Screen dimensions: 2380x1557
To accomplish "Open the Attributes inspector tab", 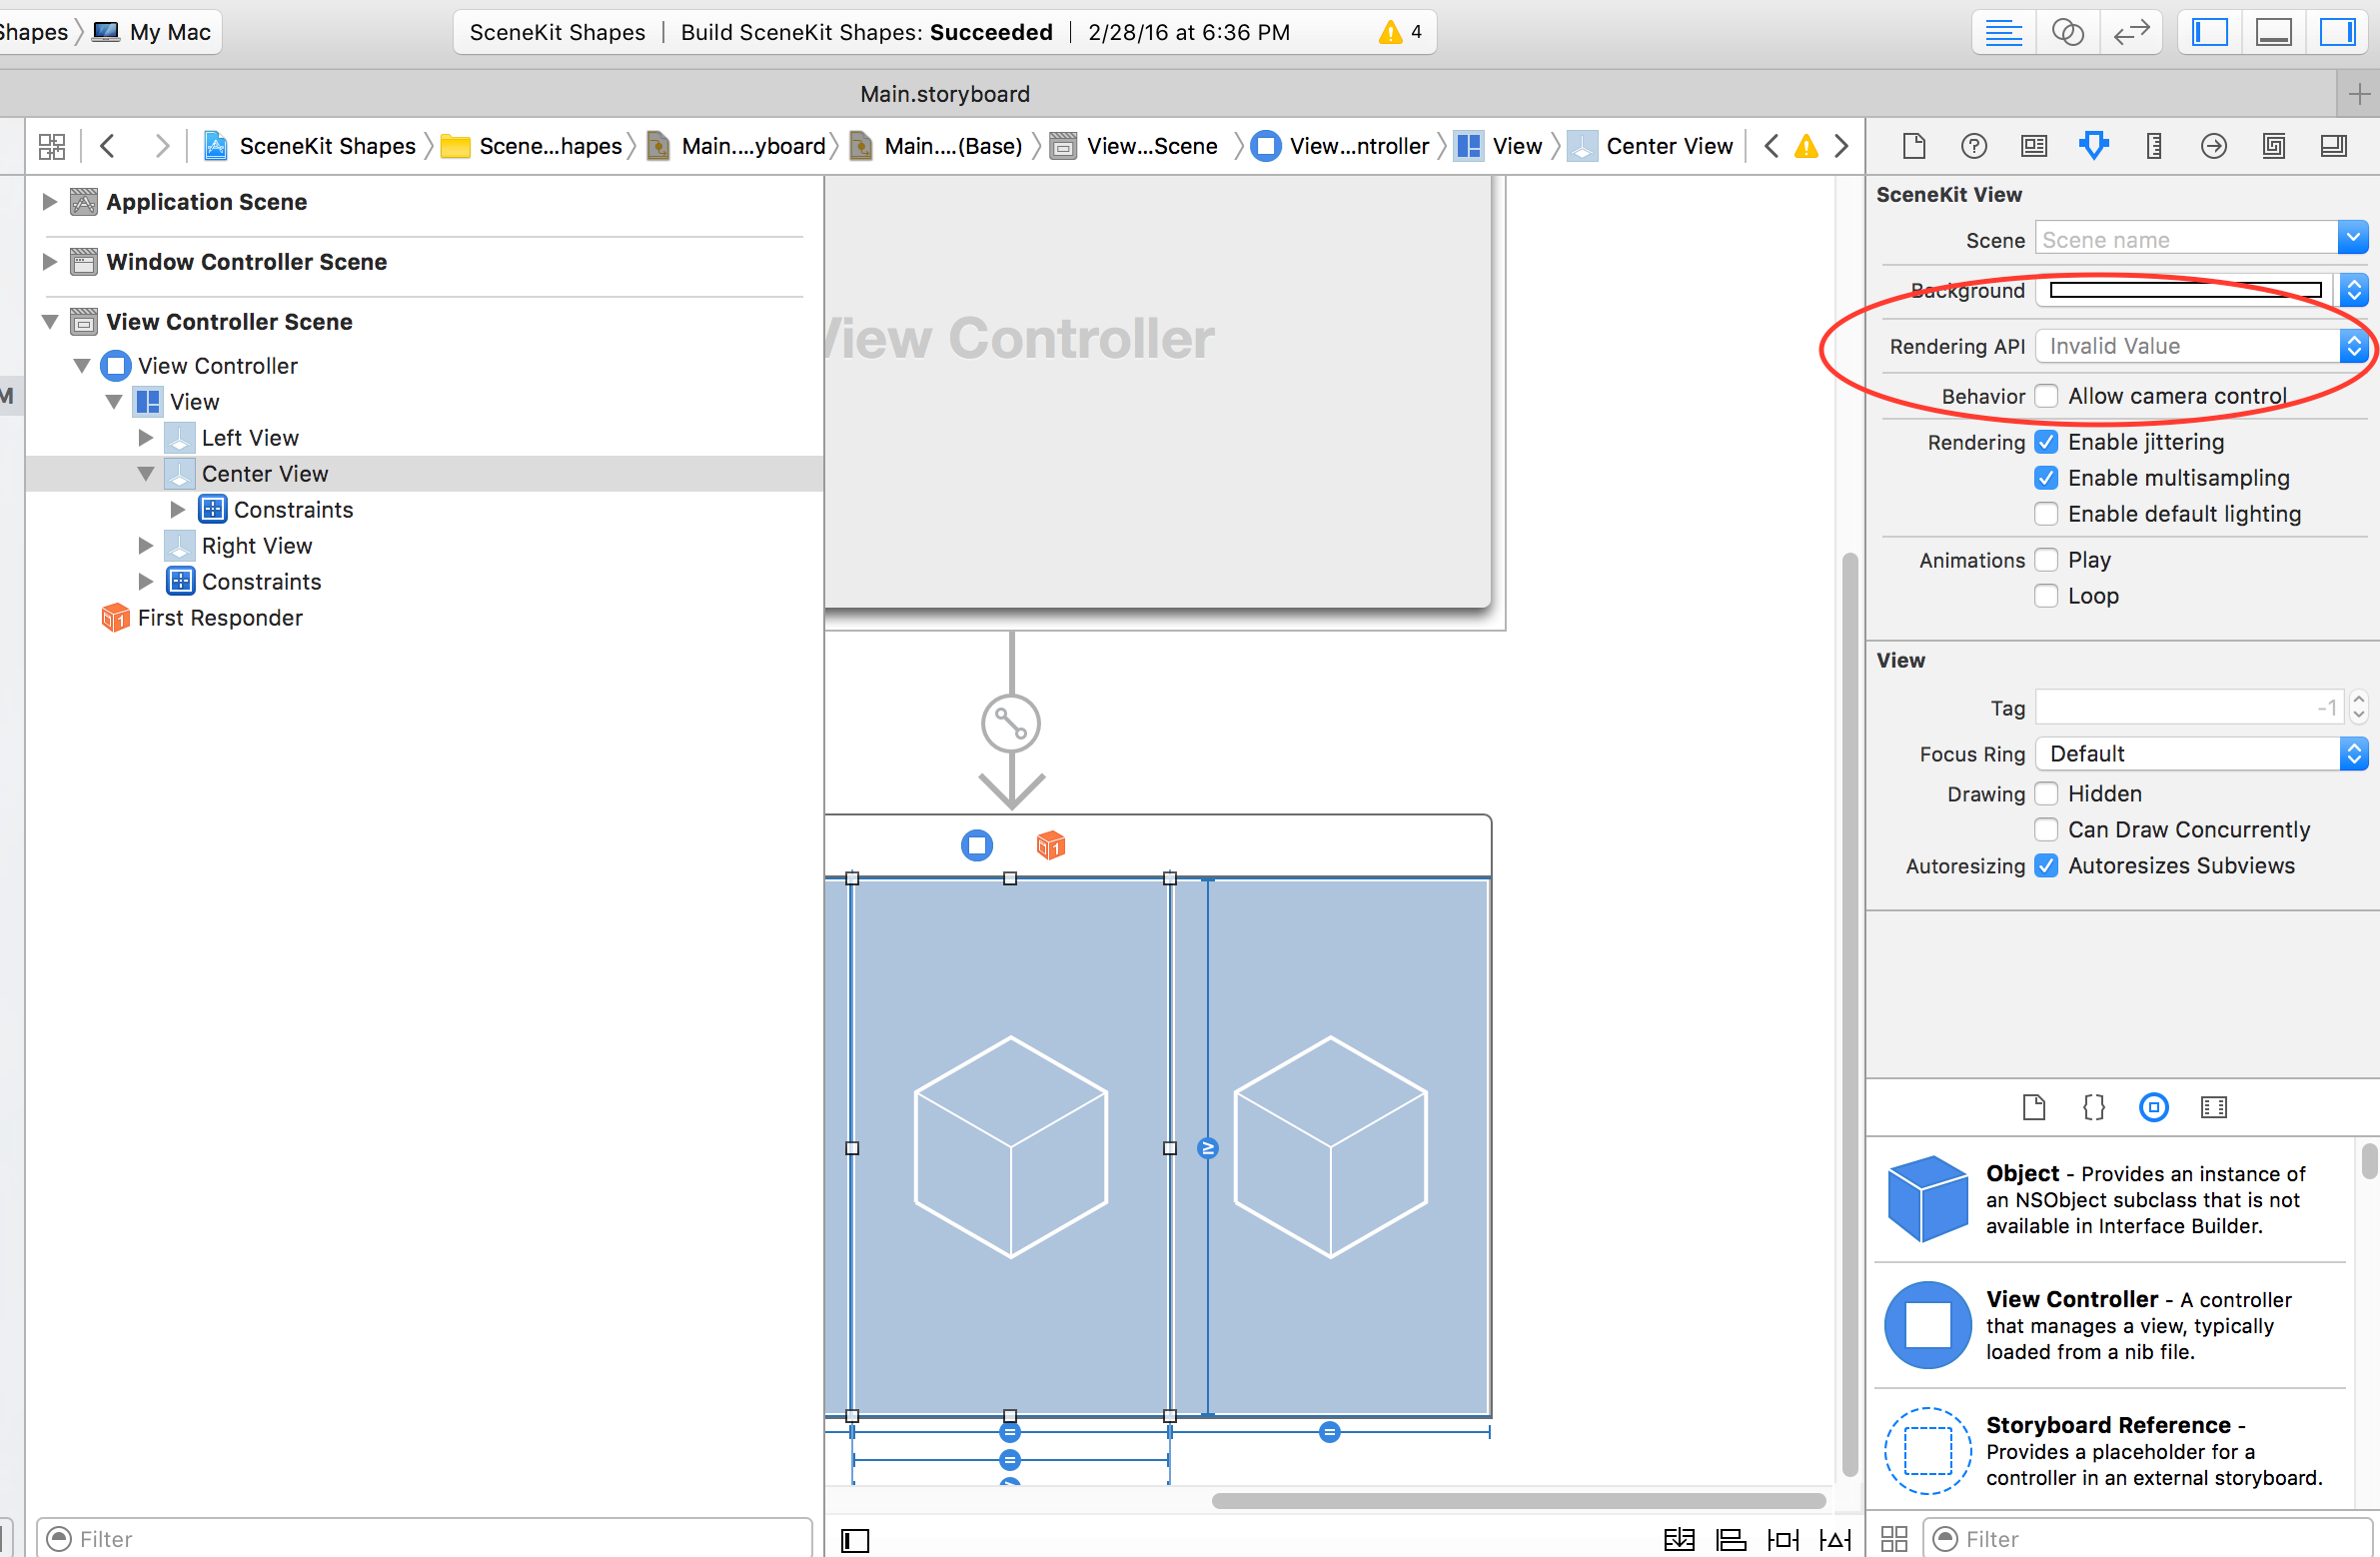I will 2093,146.
